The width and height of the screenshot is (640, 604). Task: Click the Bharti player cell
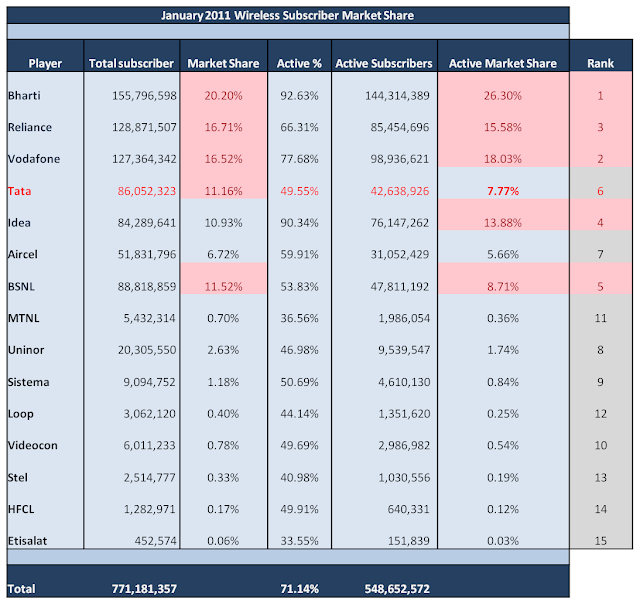[24, 95]
